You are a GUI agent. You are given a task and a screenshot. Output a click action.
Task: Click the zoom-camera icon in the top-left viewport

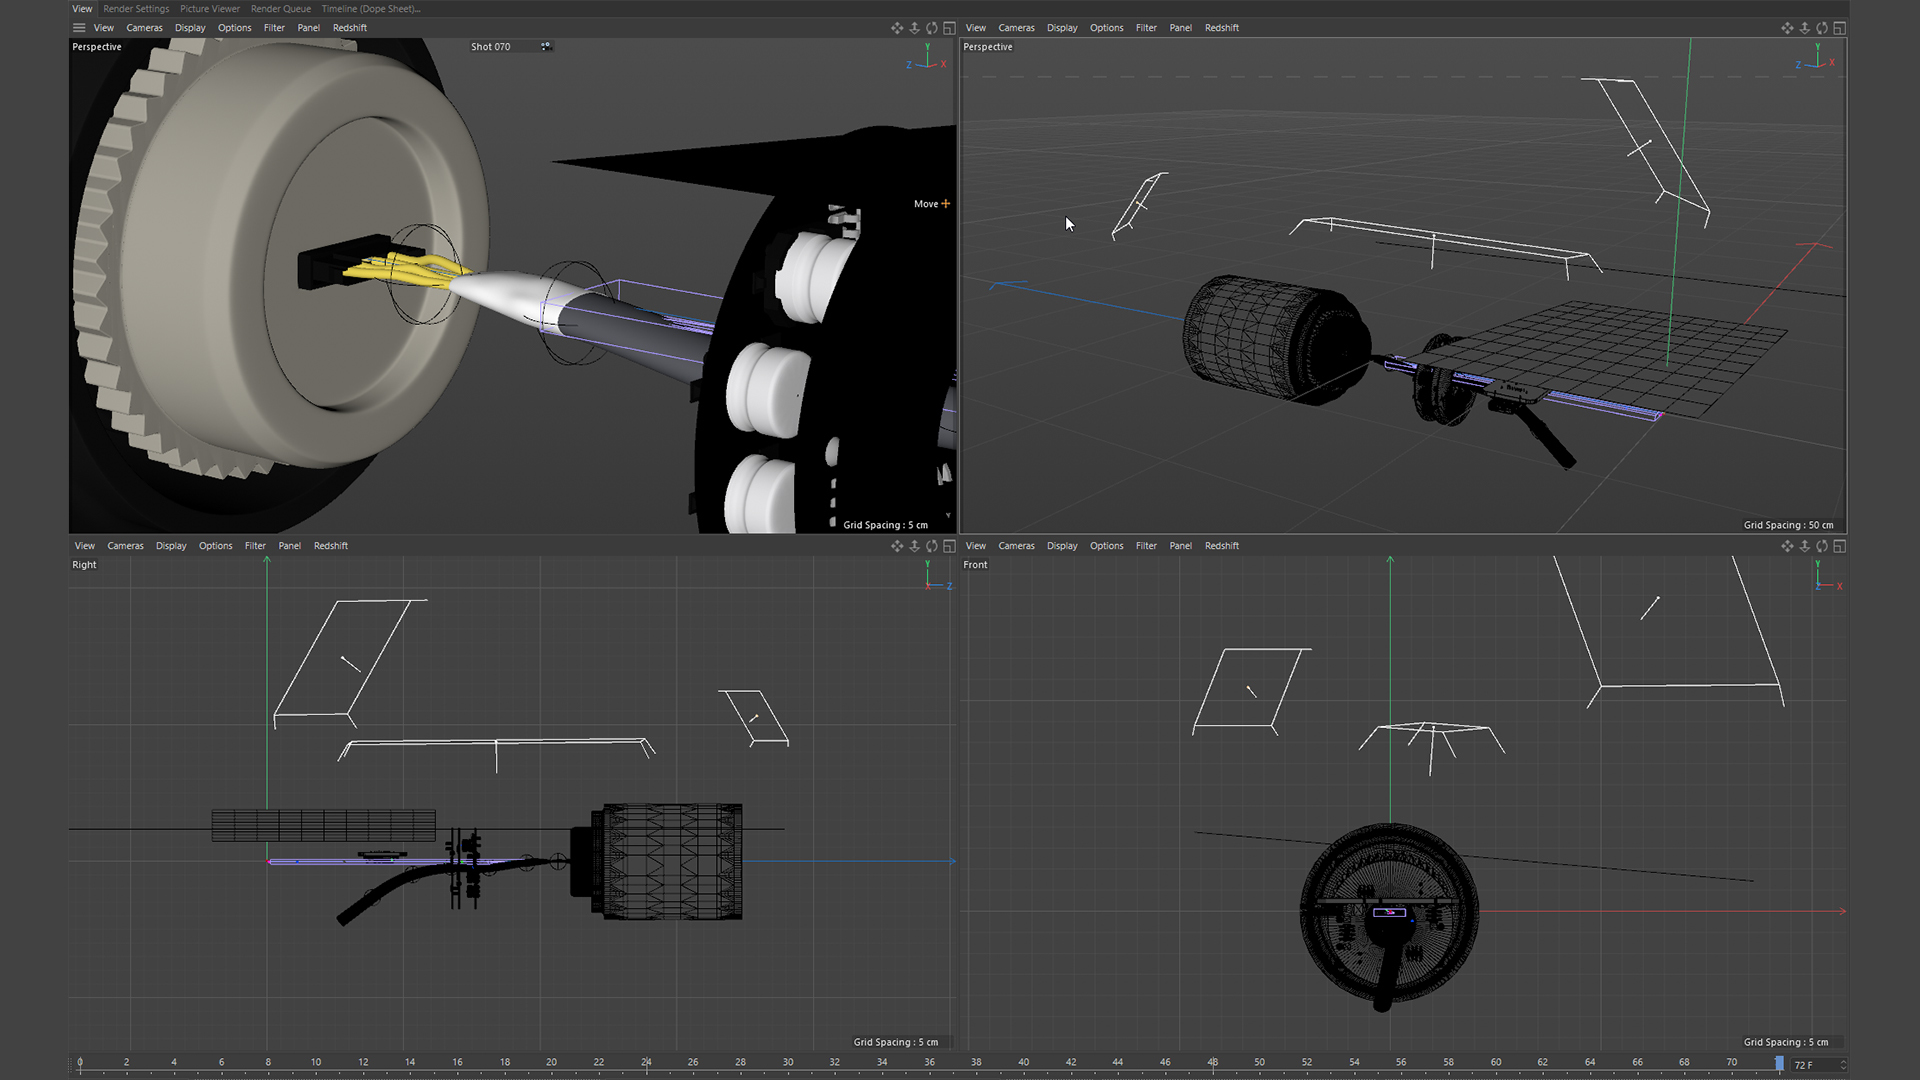click(914, 28)
